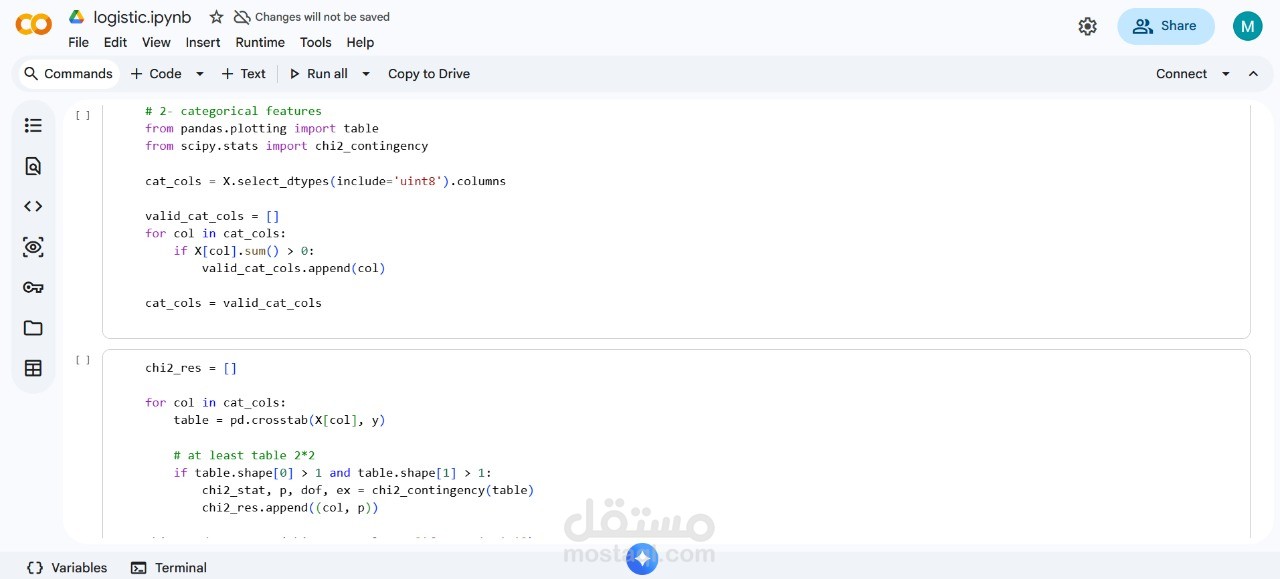The height and width of the screenshot is (579, 1280).
Task: Open the Data explorer eye icon
Action: tap(33, 247)
